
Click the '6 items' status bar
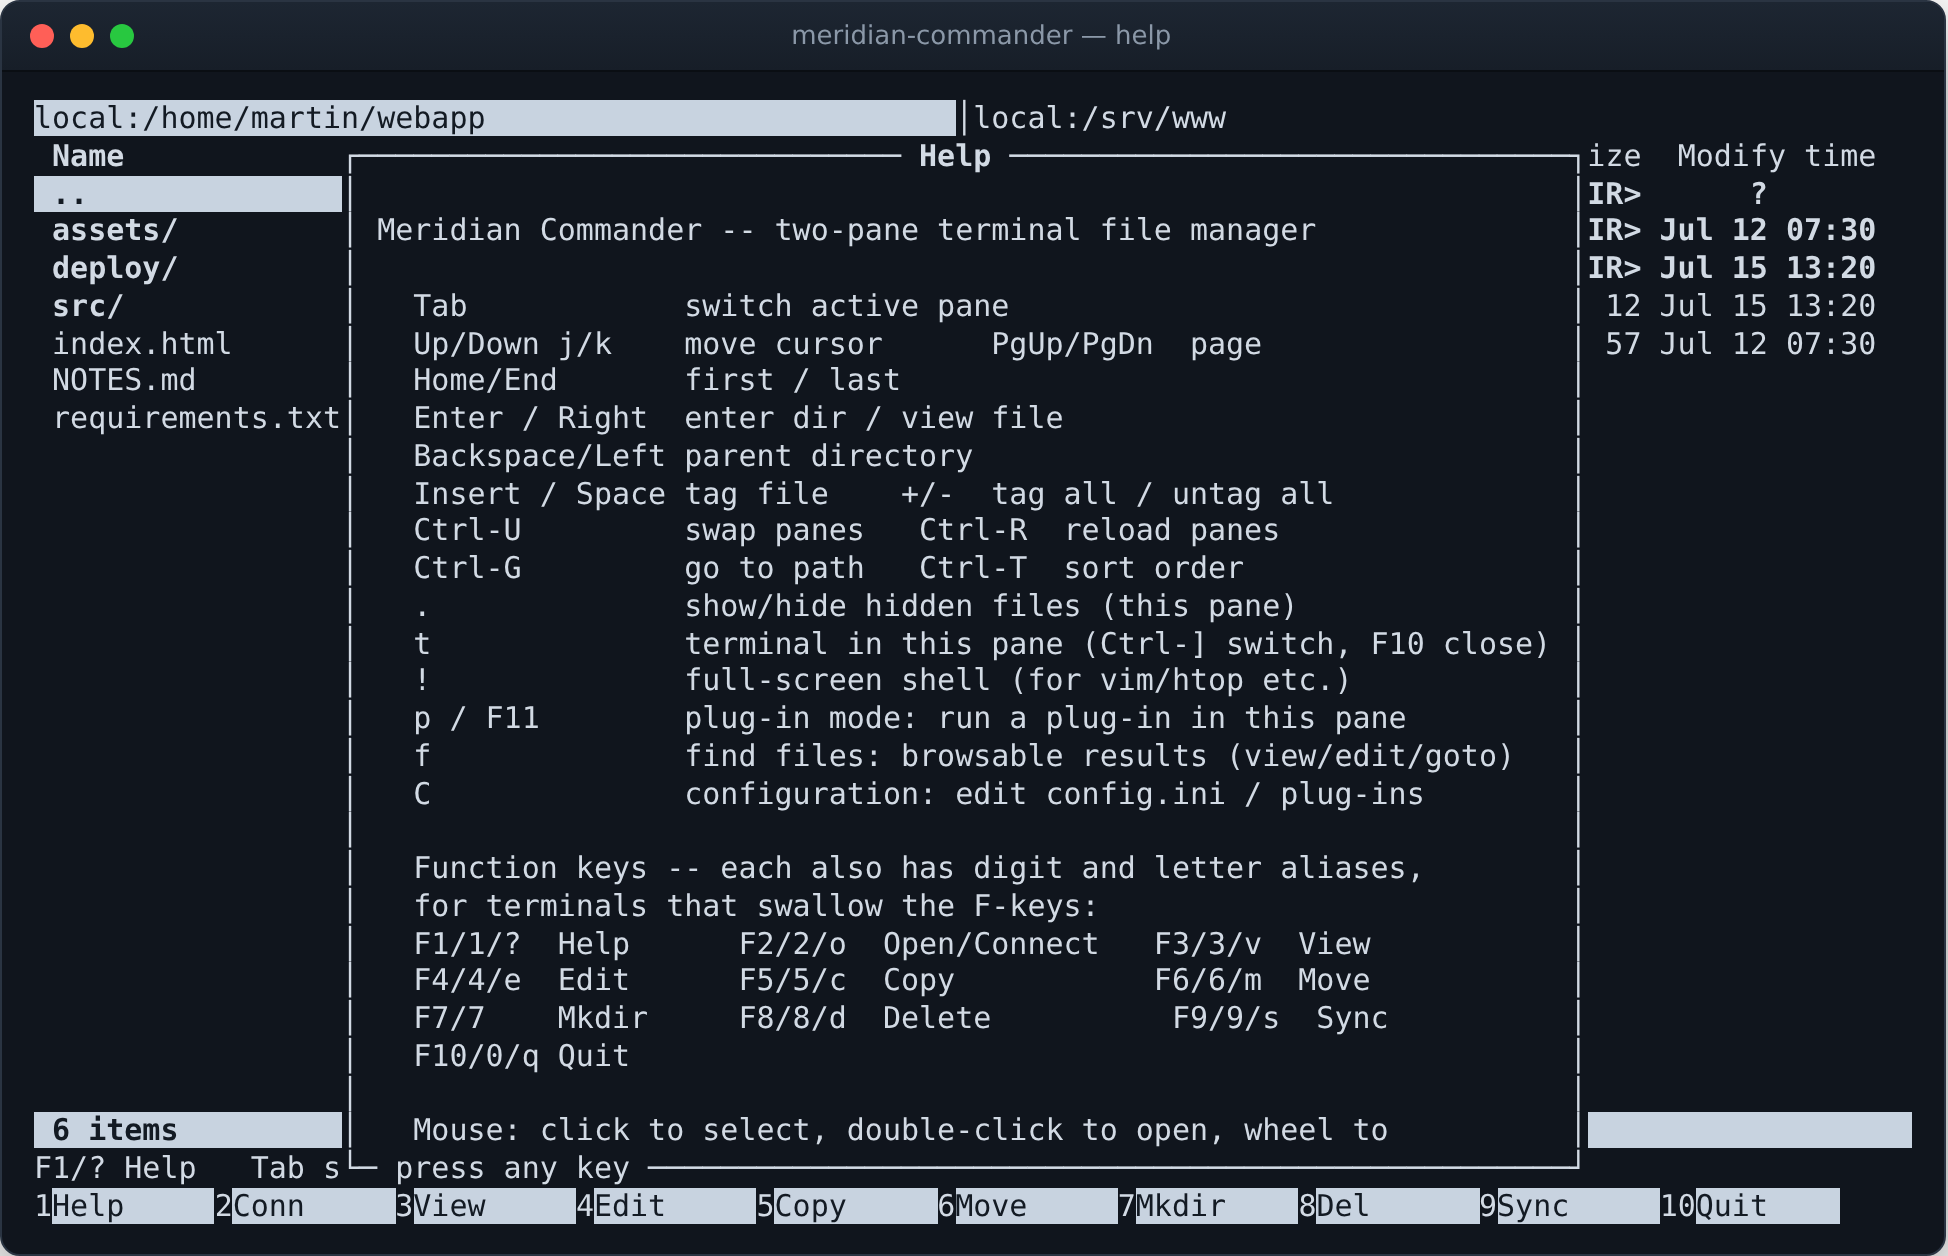[188, 1130]
